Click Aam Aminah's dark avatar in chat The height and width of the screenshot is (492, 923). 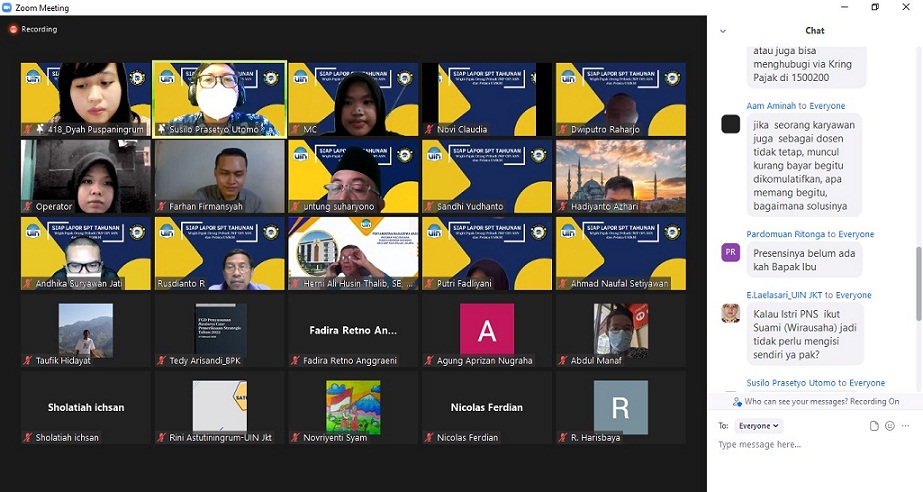[x=730, y=124]
